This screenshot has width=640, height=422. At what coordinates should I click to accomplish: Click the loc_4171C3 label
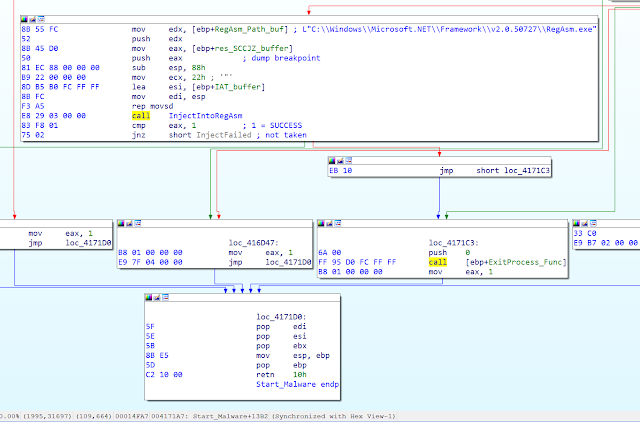tap(453, 243)
